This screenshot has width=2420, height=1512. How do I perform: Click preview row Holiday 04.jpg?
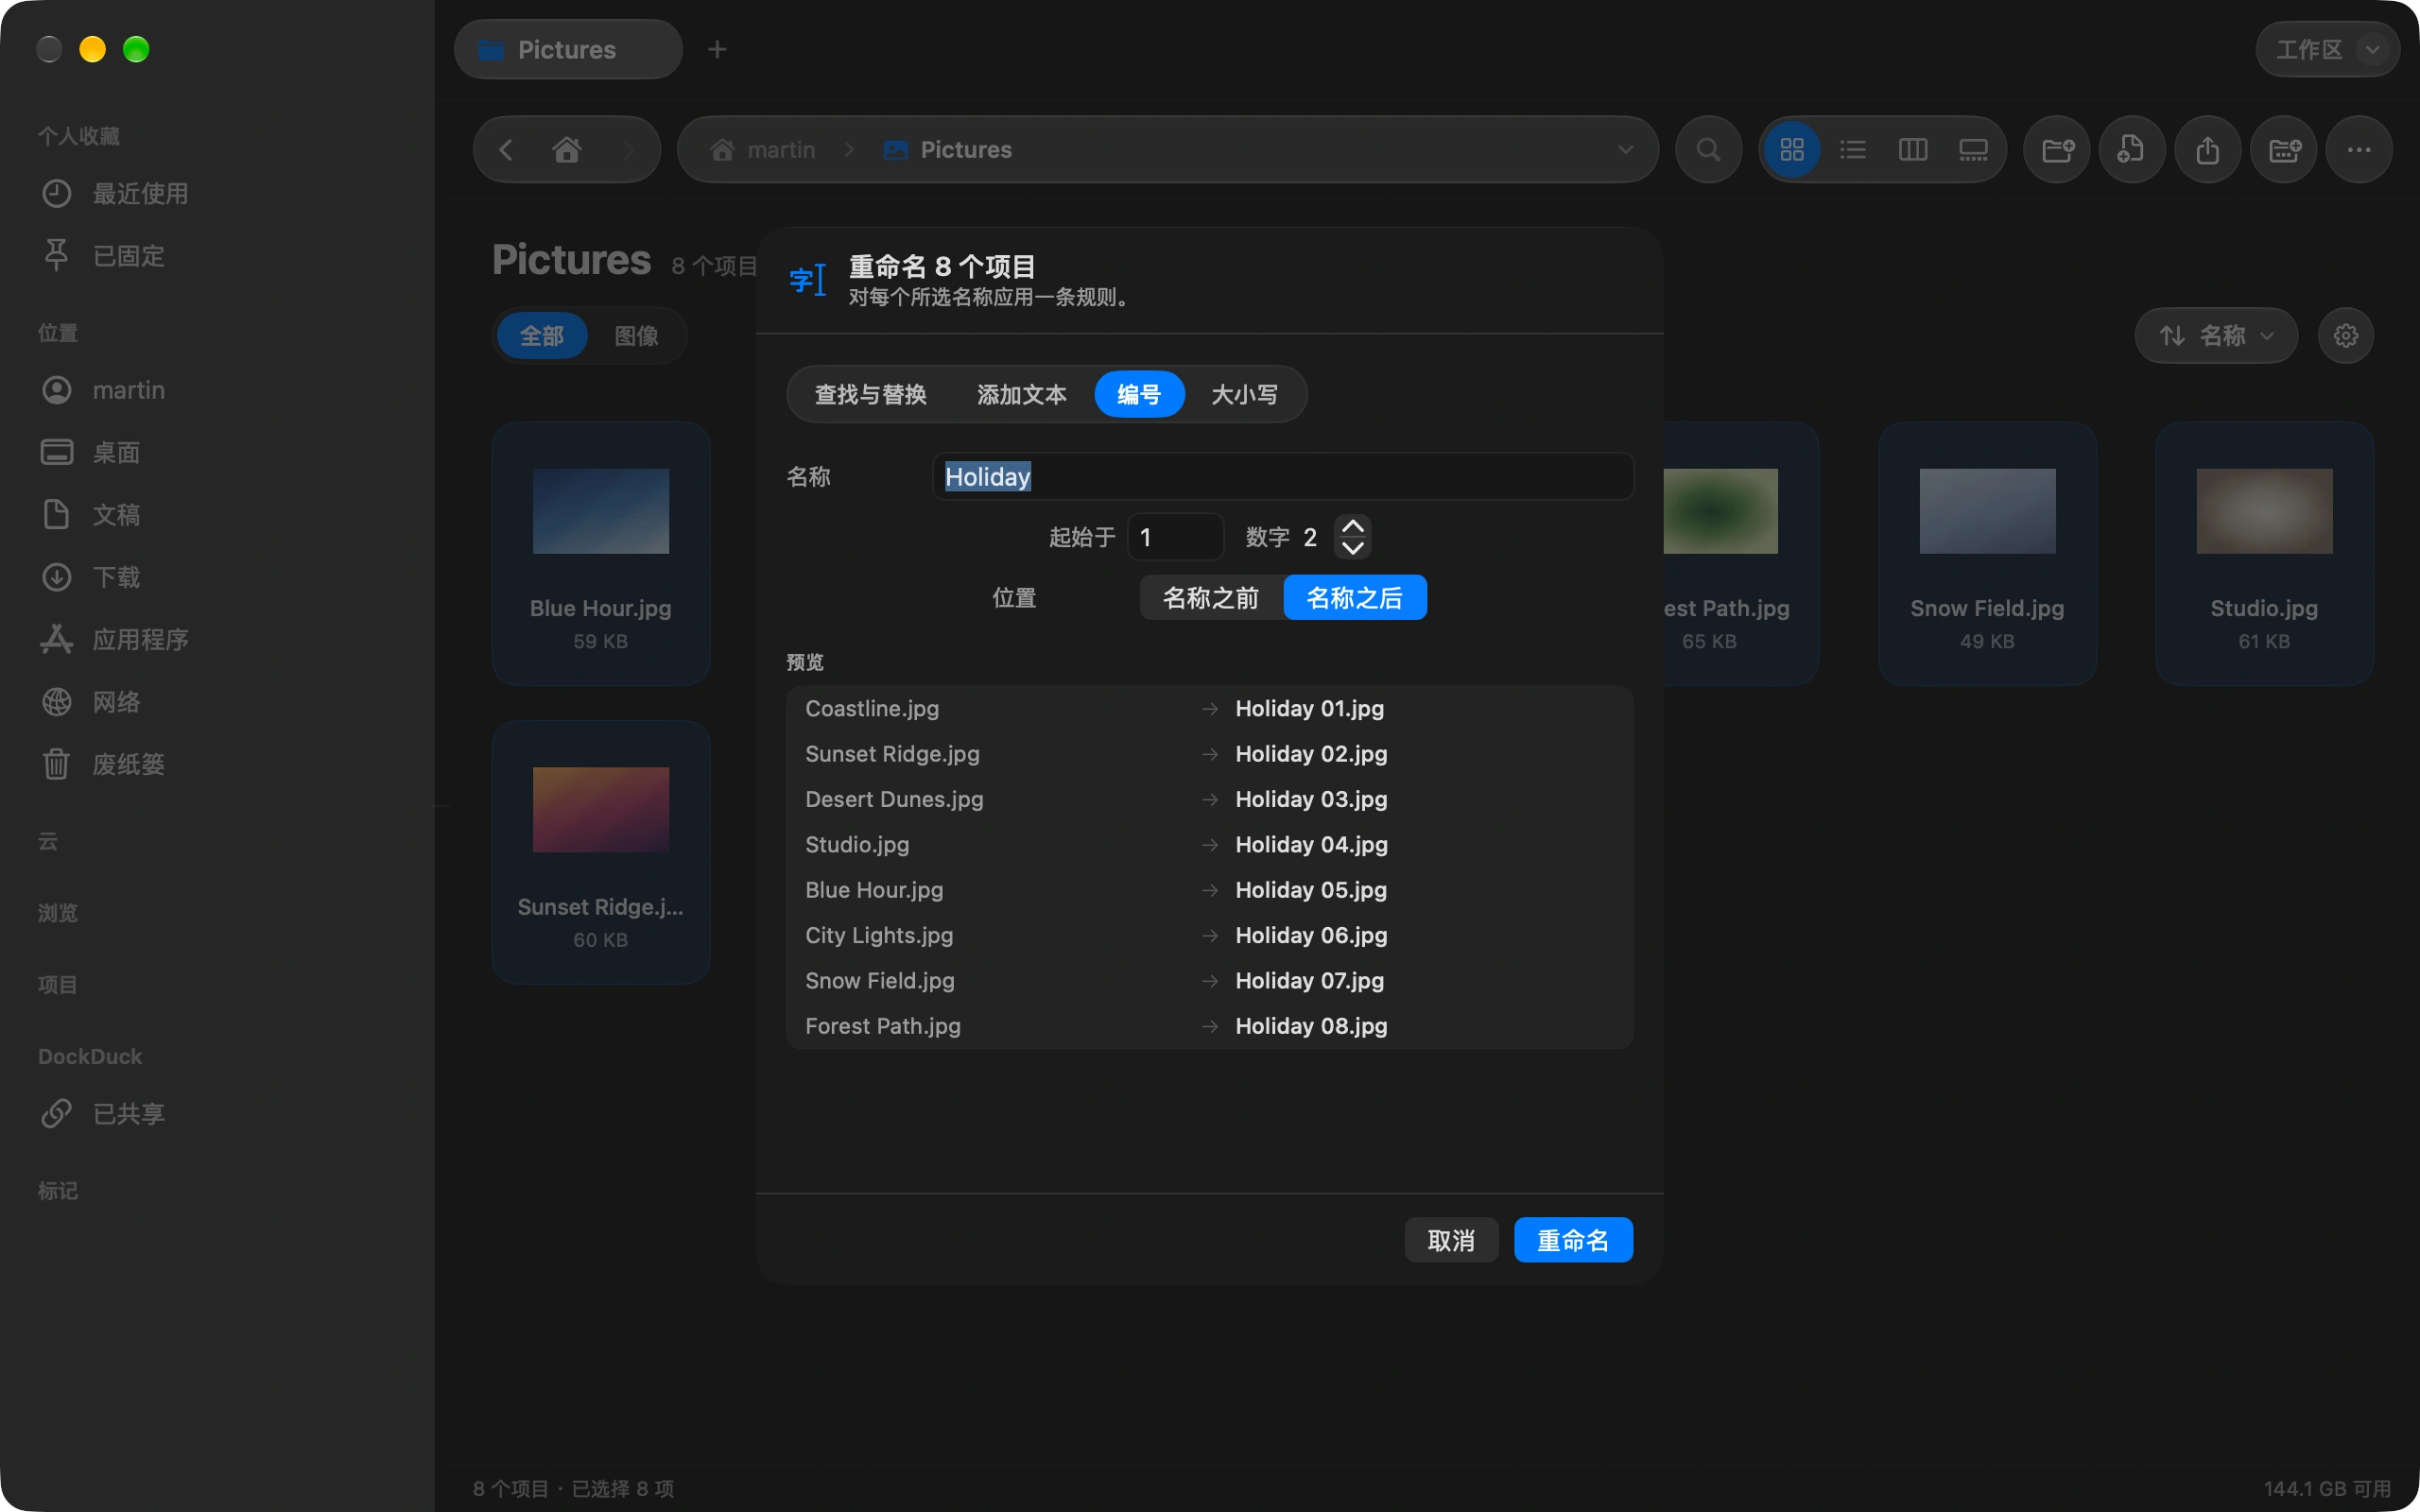1209,845
